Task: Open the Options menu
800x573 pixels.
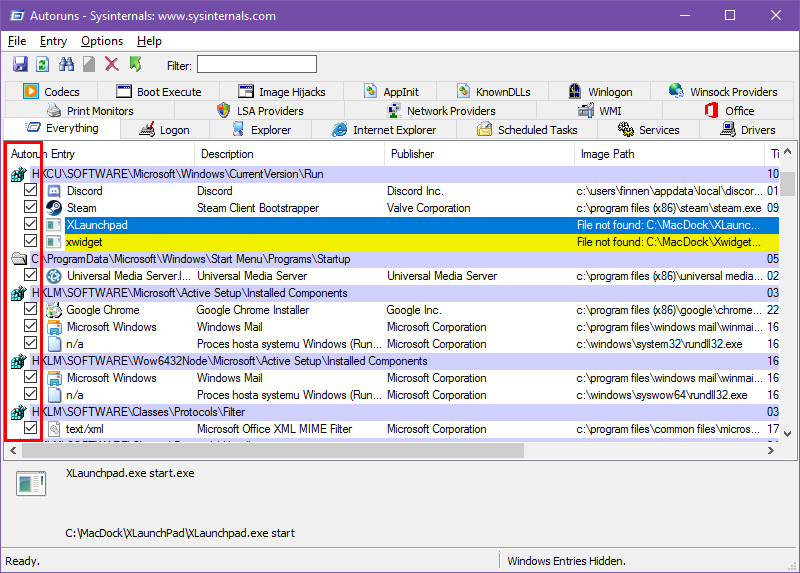Action: (x=102, y=41)
